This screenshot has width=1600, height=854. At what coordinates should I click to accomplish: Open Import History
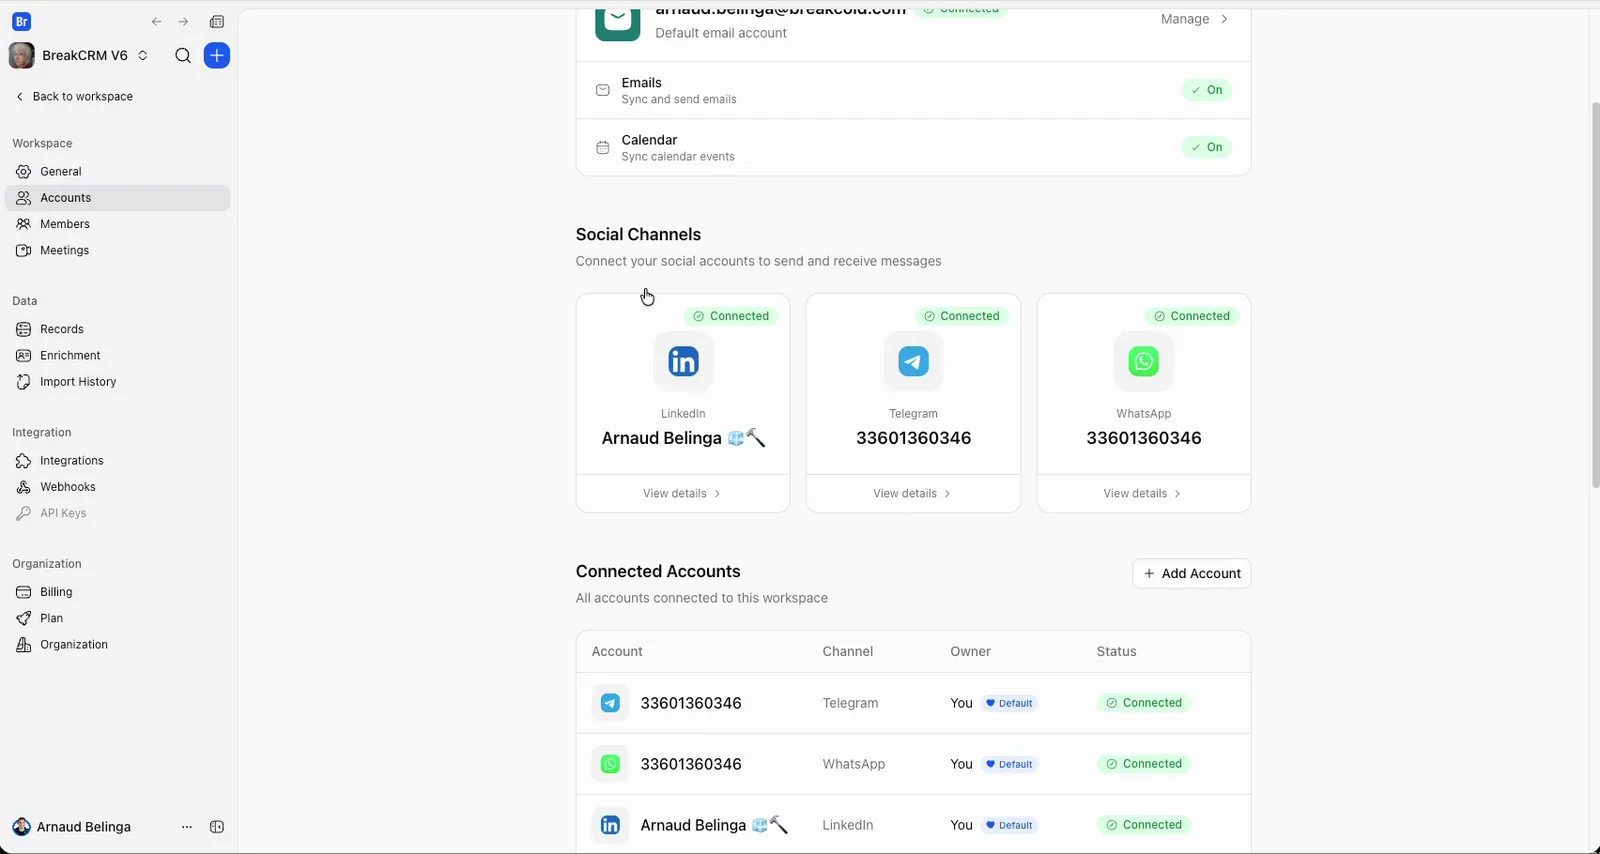(117, 382)
